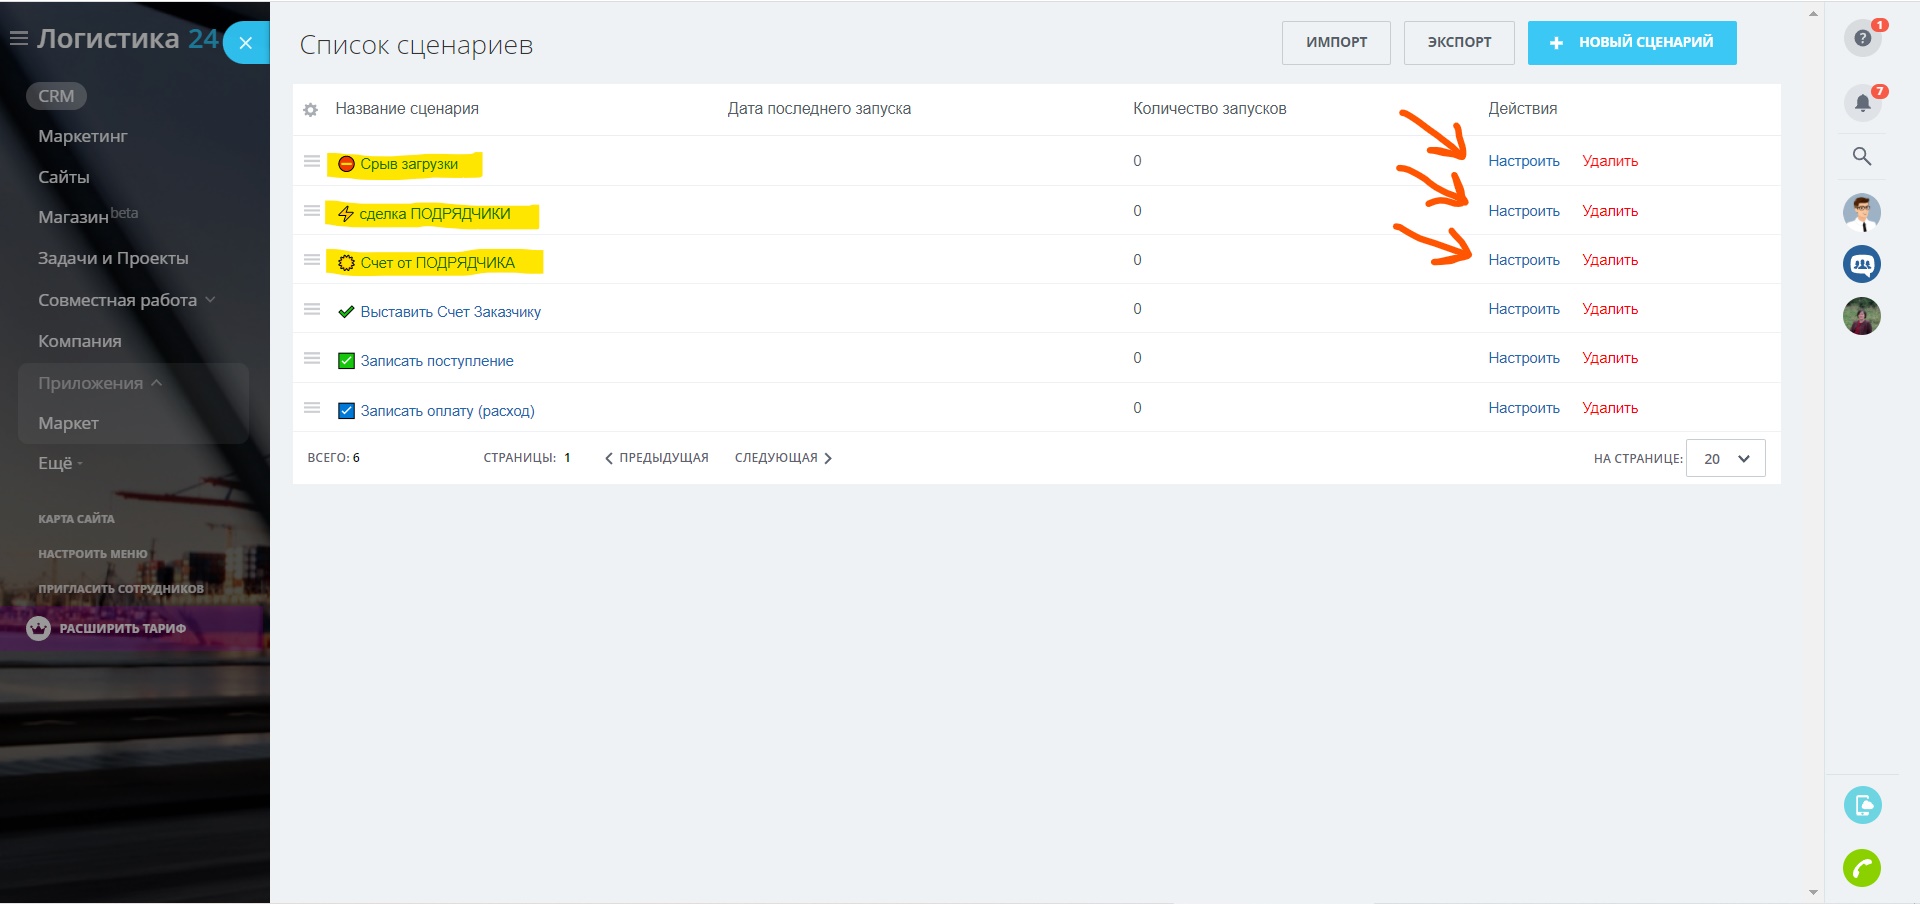Open the table settings gear icon
This screenshot has width=1920, height=904.
coord(311,110)
